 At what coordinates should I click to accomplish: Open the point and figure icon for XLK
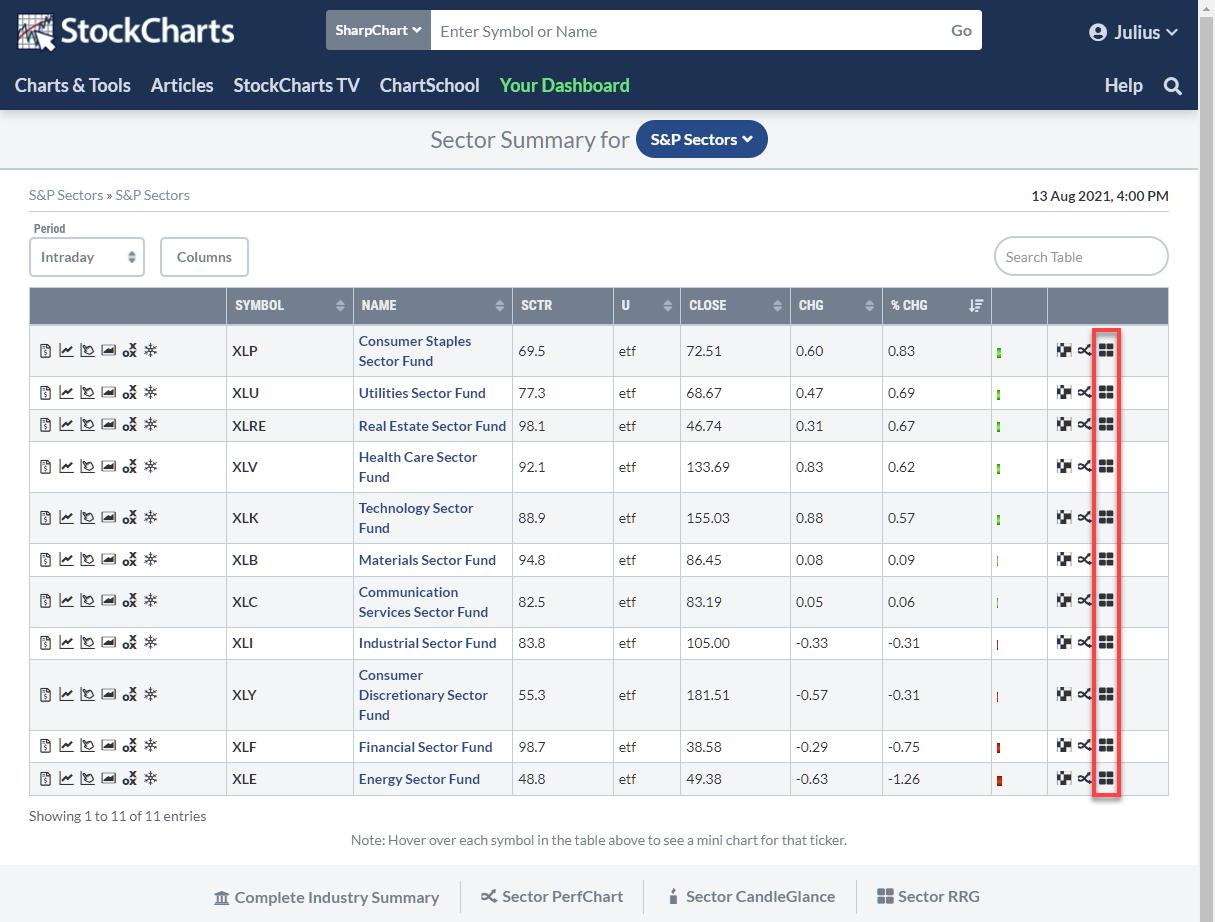point(129,518)
